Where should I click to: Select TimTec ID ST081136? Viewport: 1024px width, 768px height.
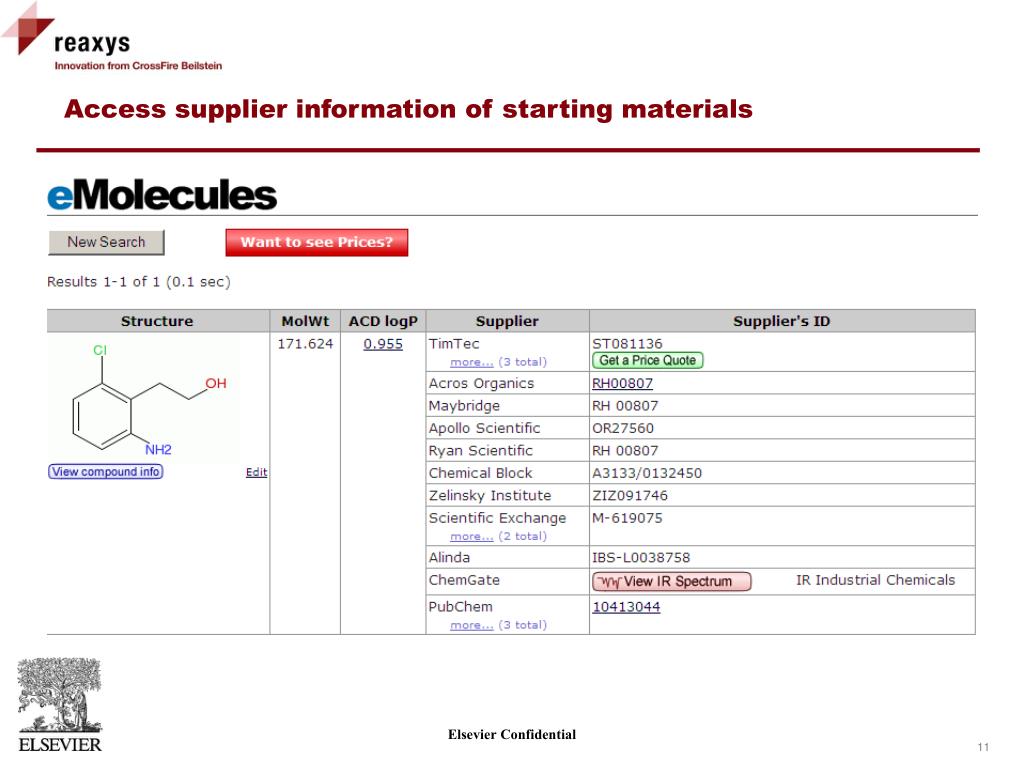627,344
